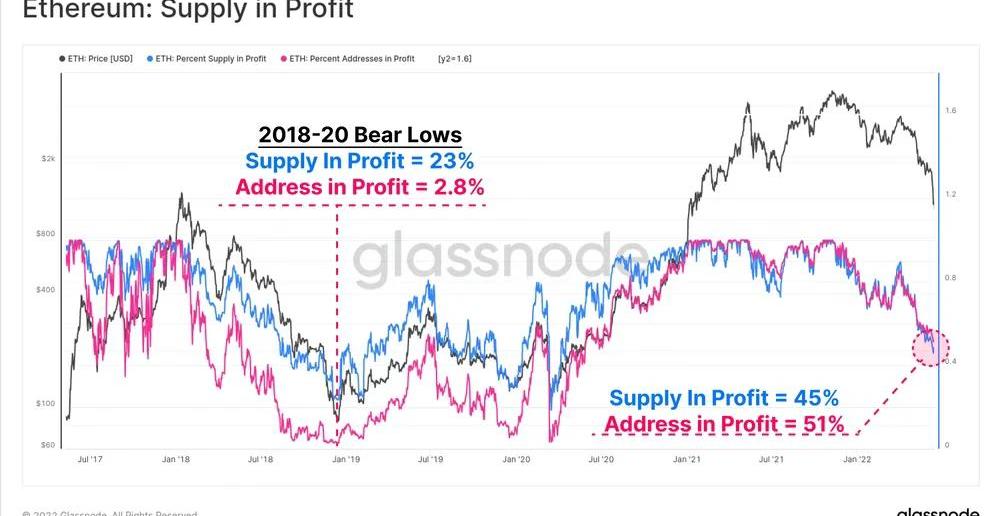Screen dimensions: 1000x516
Task: Click the Jul '20 x-axis date label
Action: (601, 459)
